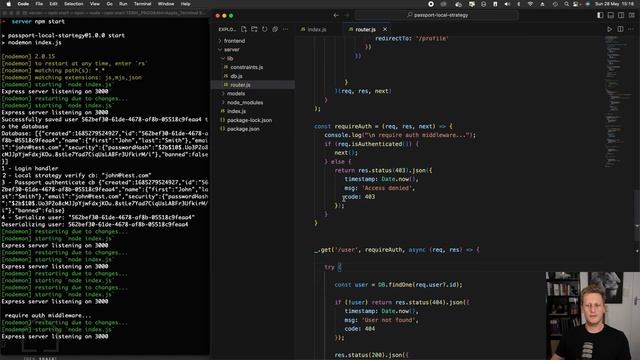Open the Terminal menu

coord(142,4)
